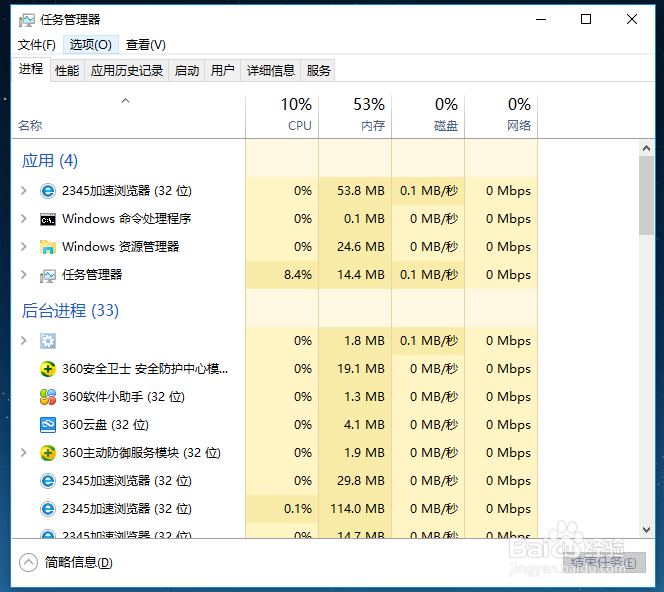Expand the 2345加速浏览器 app under 应用
This screenshot has width=664, height=592.
[24, 191]
